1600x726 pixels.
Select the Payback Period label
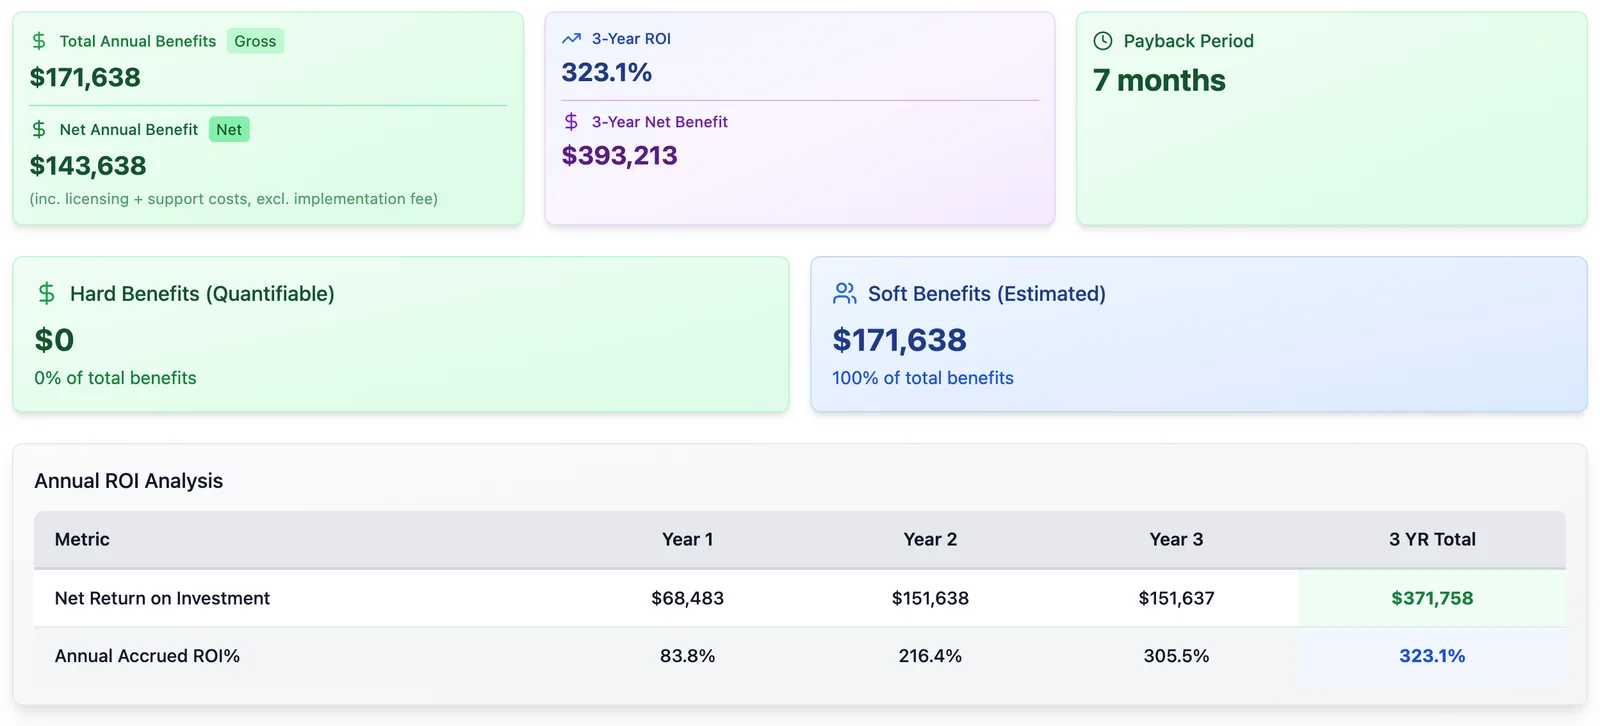1188,41
